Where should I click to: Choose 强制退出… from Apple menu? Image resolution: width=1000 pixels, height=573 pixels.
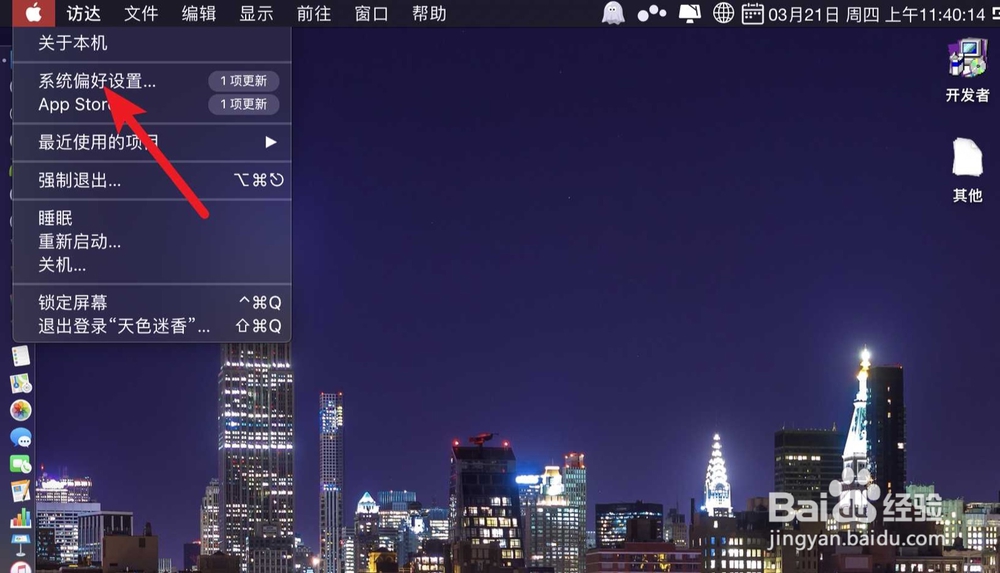click(x=152, y=181)
